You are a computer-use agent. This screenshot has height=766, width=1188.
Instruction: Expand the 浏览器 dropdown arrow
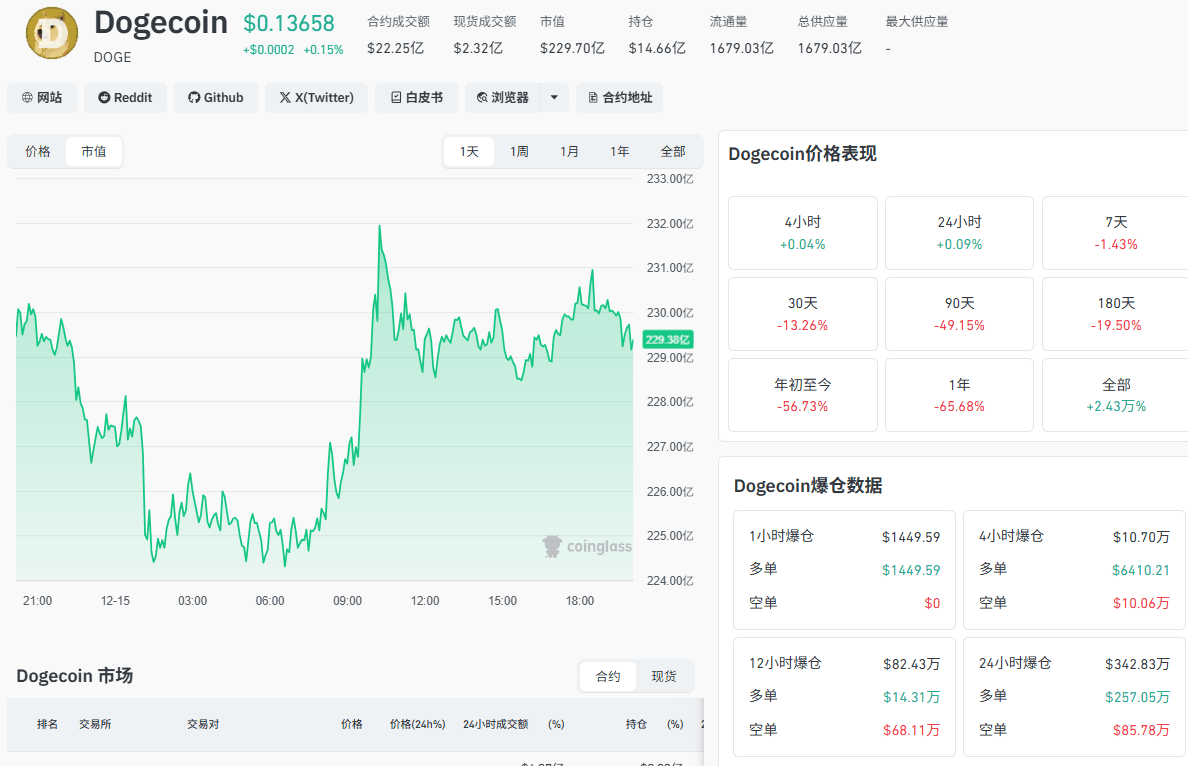(x=555, y=98)
